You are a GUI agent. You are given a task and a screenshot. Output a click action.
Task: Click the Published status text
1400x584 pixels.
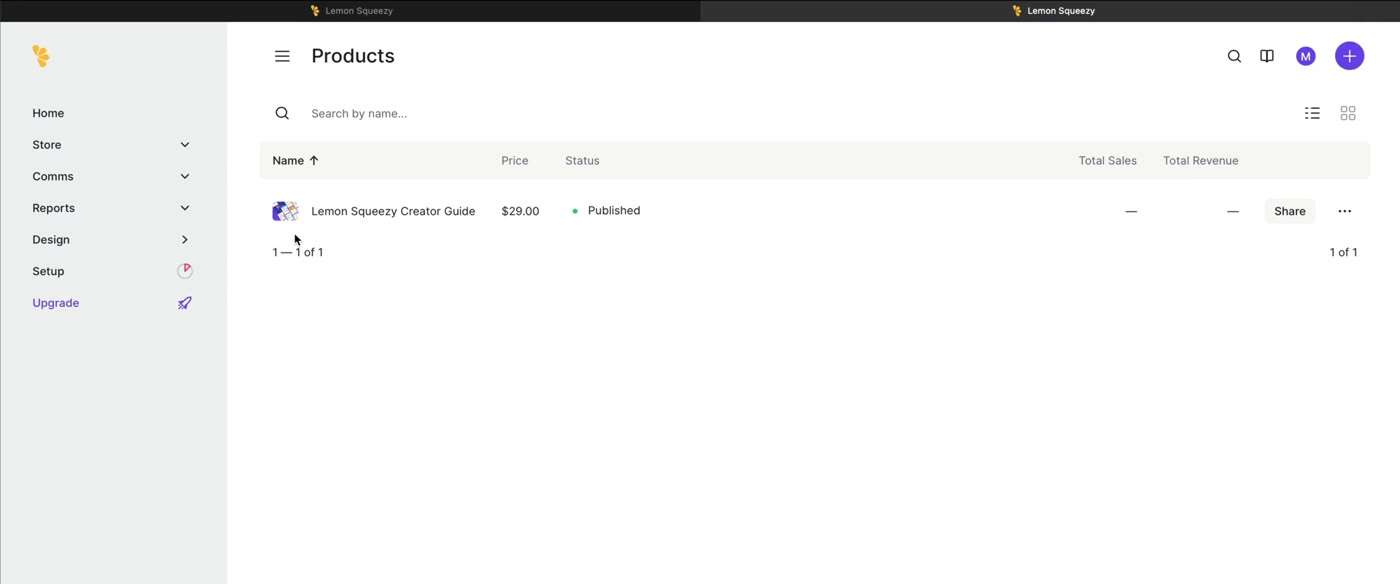[614, 211]
